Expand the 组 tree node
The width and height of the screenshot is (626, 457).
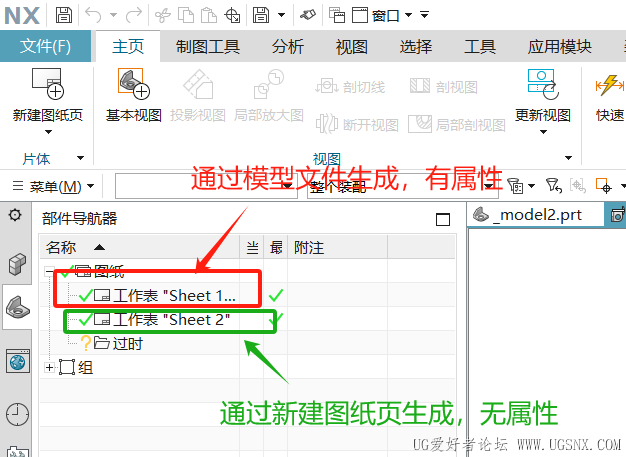coord(49,367)
